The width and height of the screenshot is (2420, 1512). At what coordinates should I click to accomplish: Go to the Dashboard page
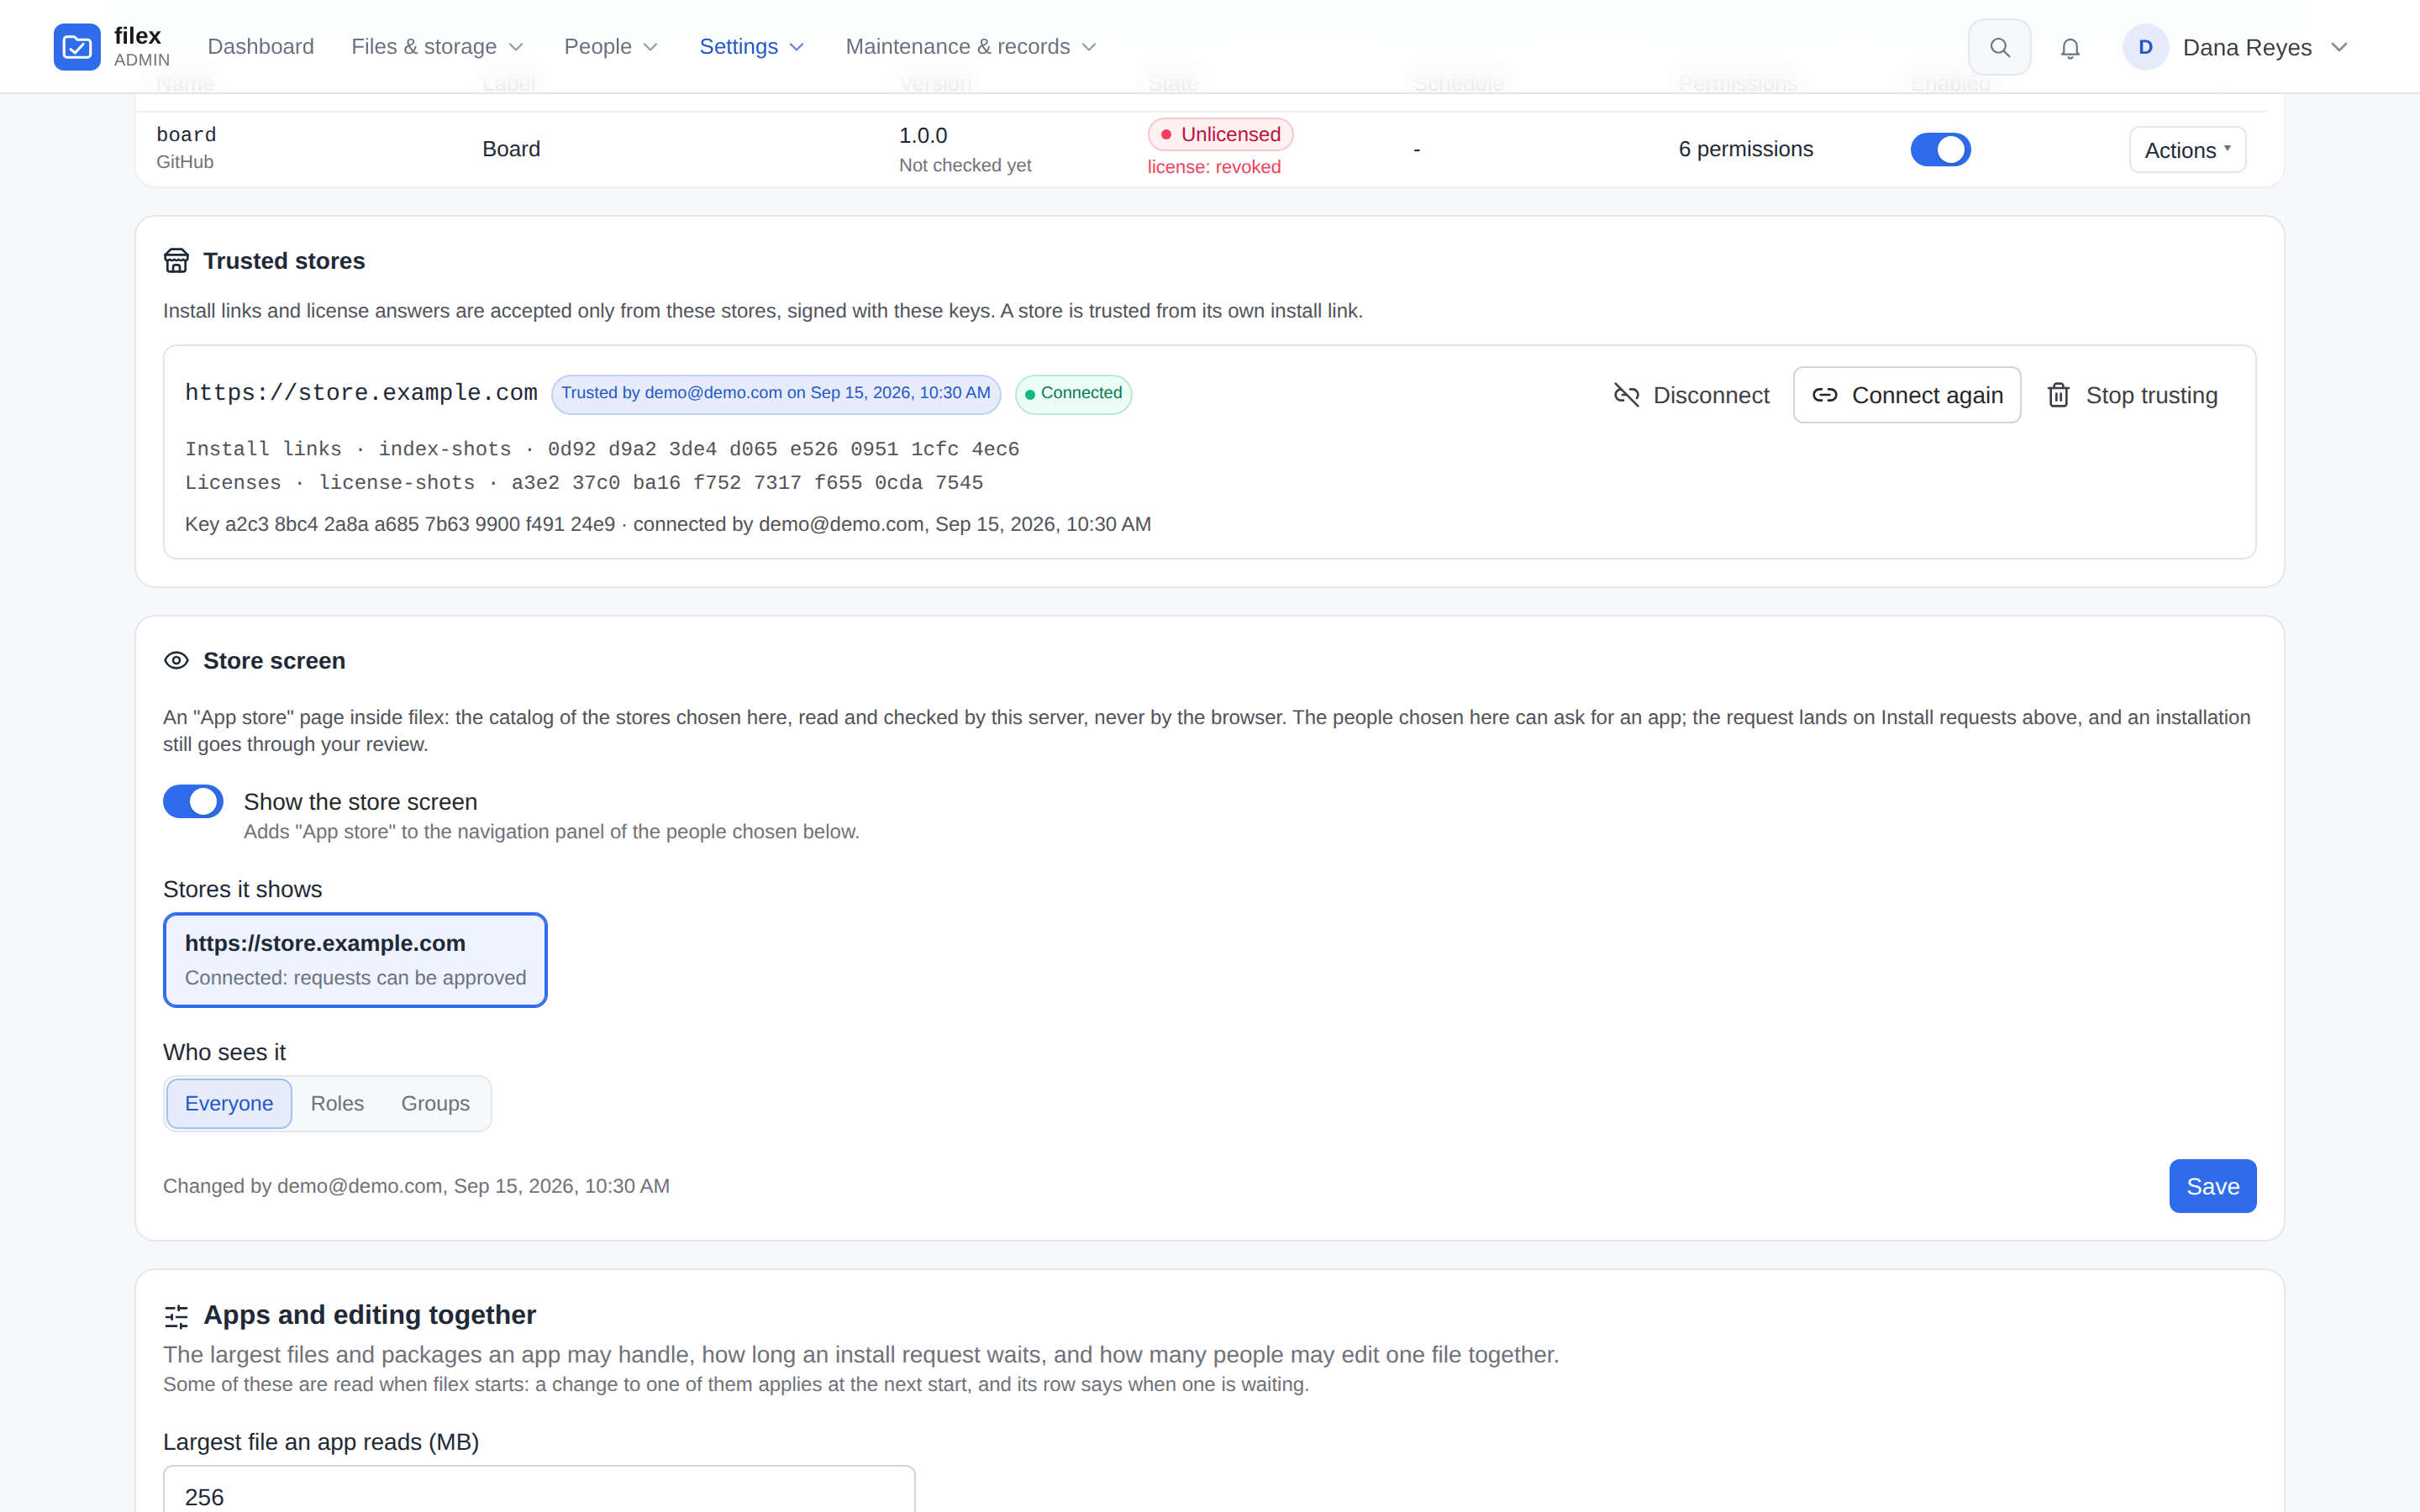coord(261,47)
